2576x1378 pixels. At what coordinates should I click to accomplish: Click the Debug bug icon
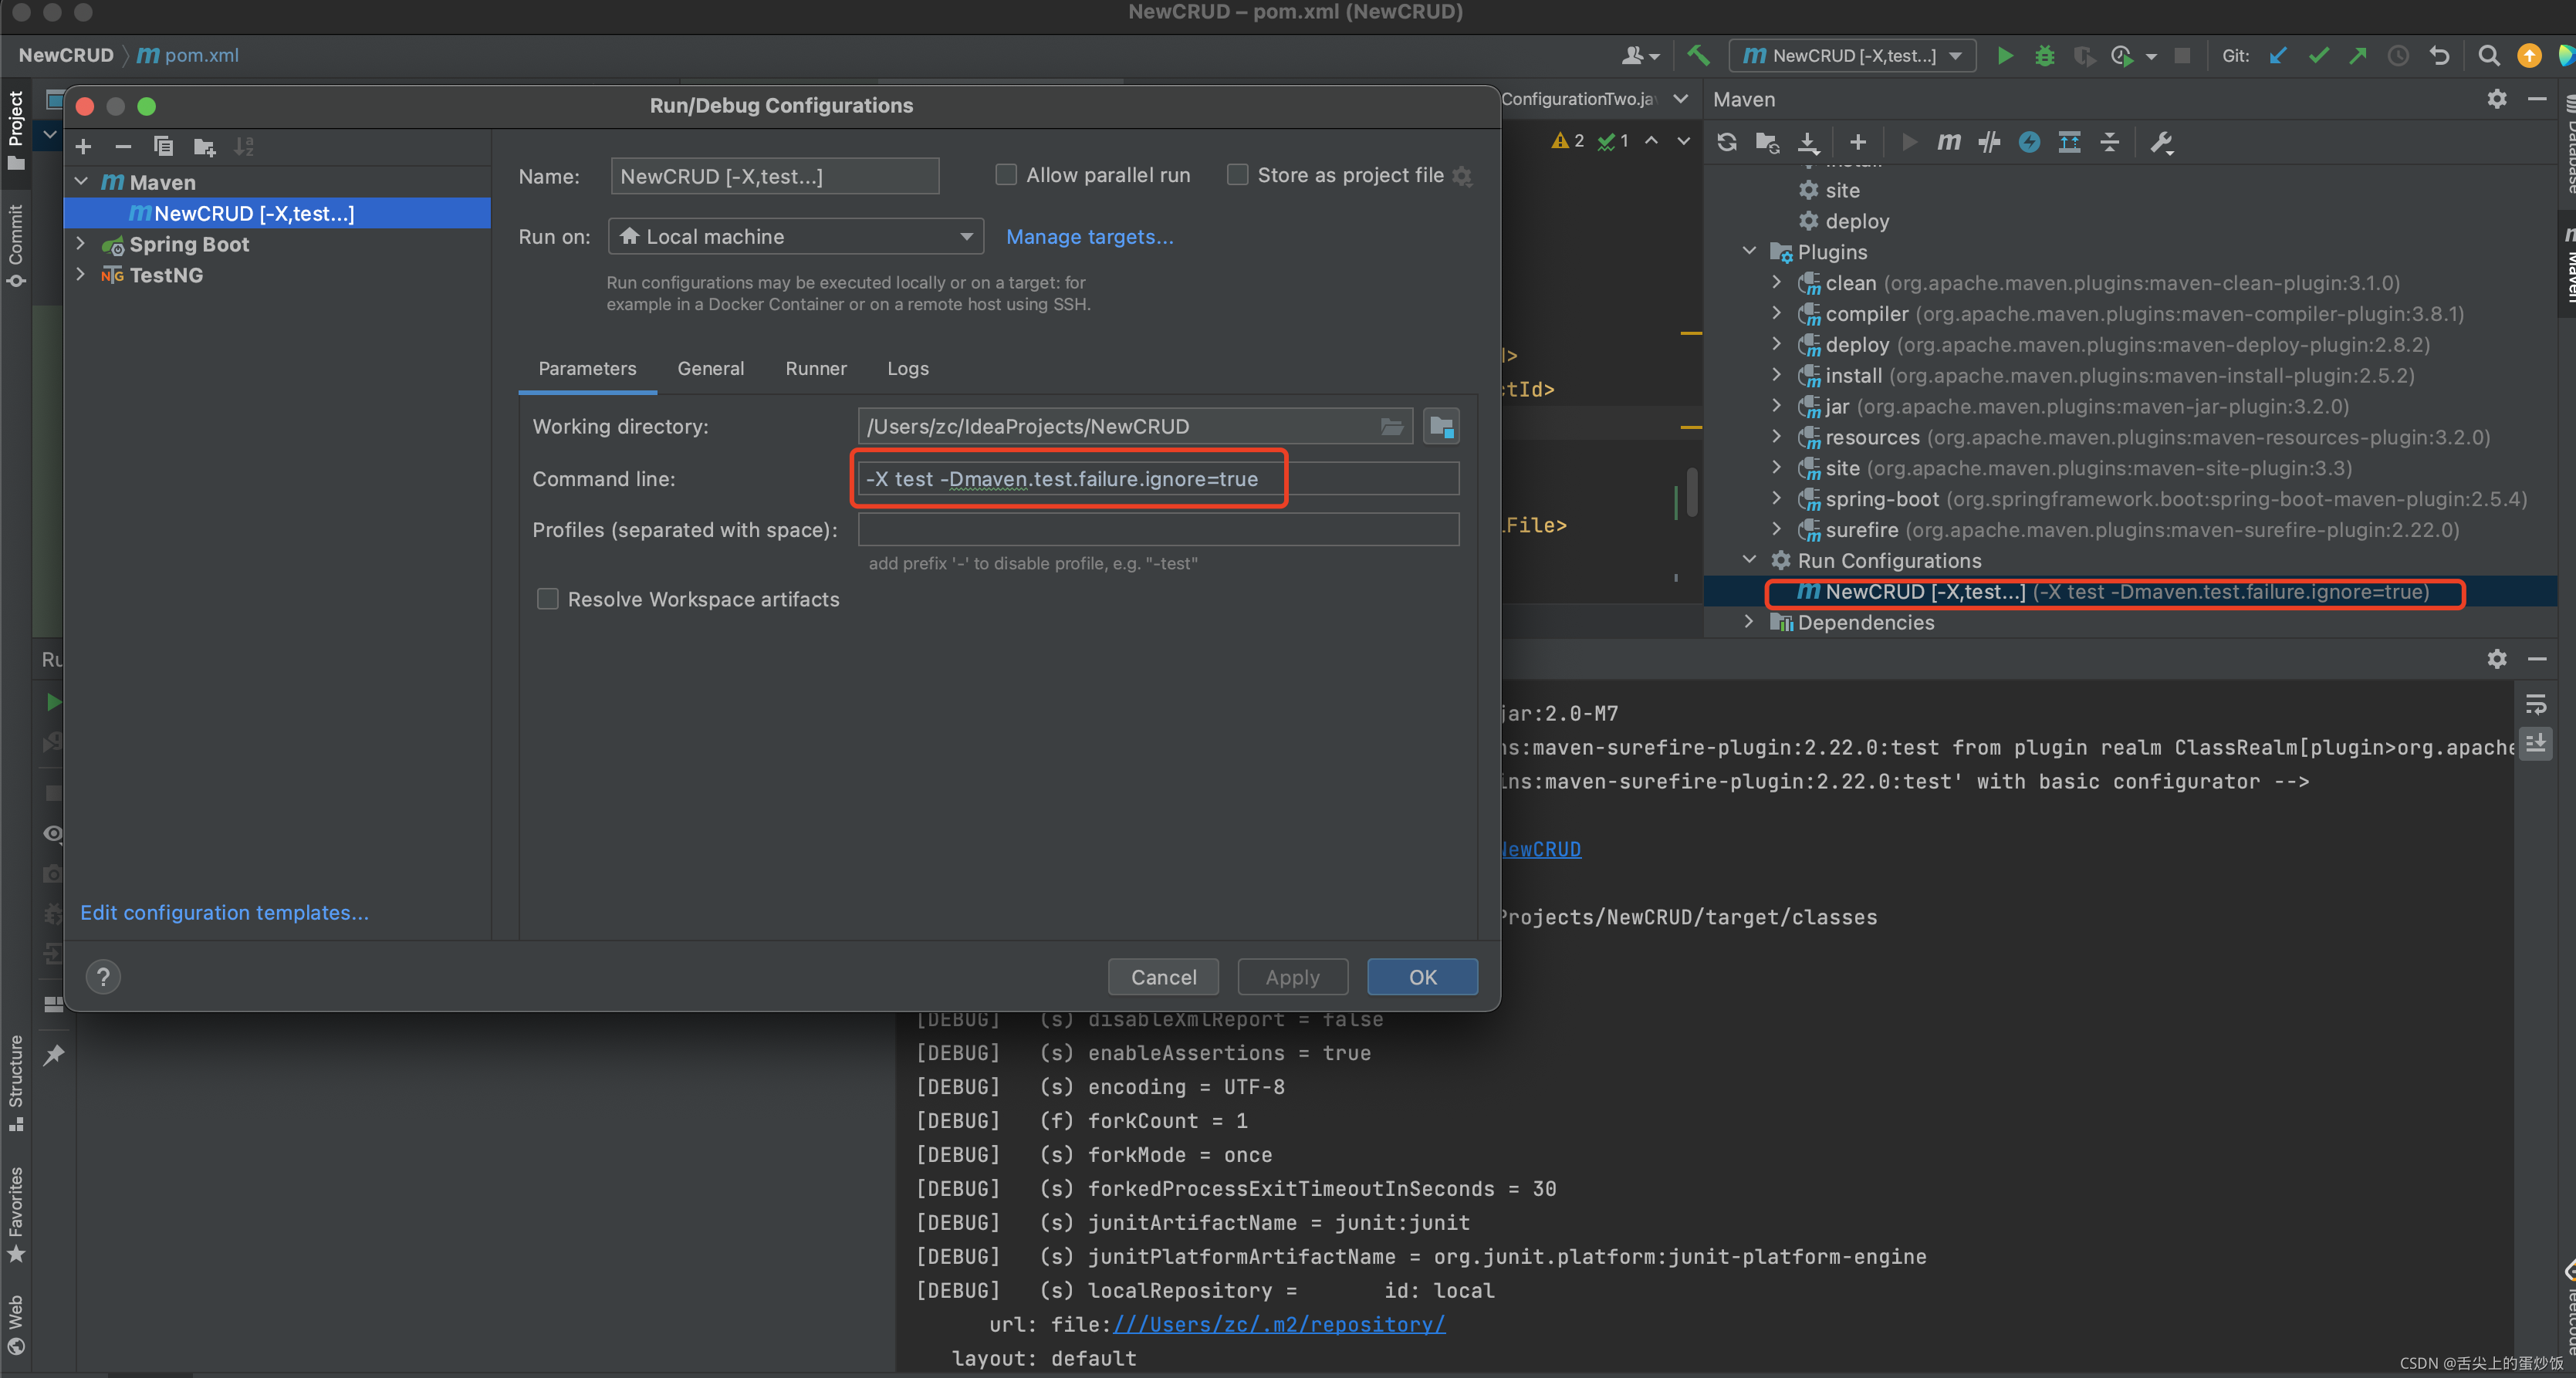(x=2044, y=56)
